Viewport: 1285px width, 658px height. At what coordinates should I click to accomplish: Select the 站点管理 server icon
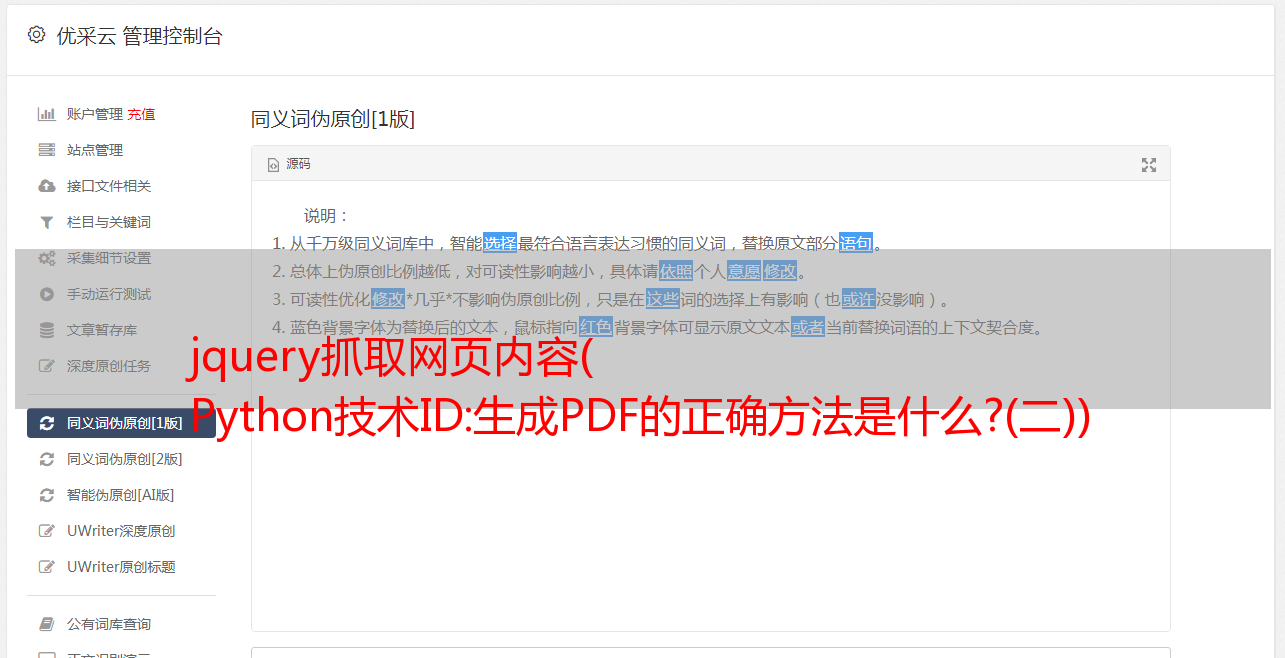pyautogui.click(x=46, y=150)
